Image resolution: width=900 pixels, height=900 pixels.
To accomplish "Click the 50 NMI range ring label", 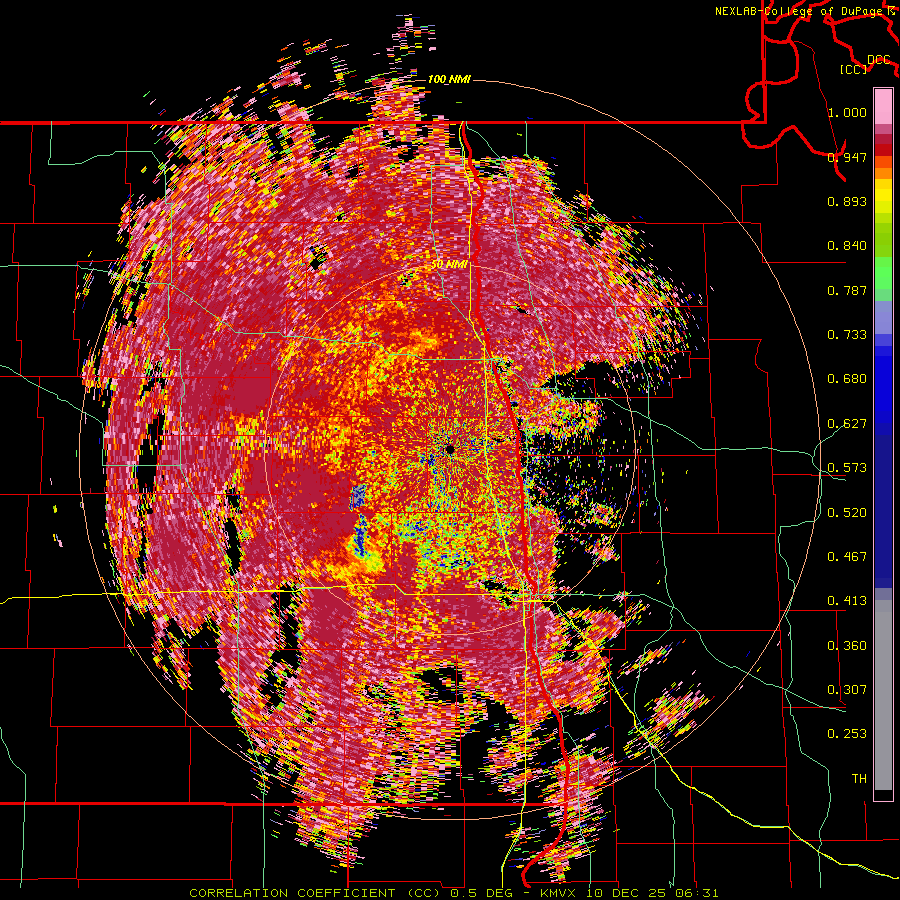I will pyautogui.click(x=449, y=265).
